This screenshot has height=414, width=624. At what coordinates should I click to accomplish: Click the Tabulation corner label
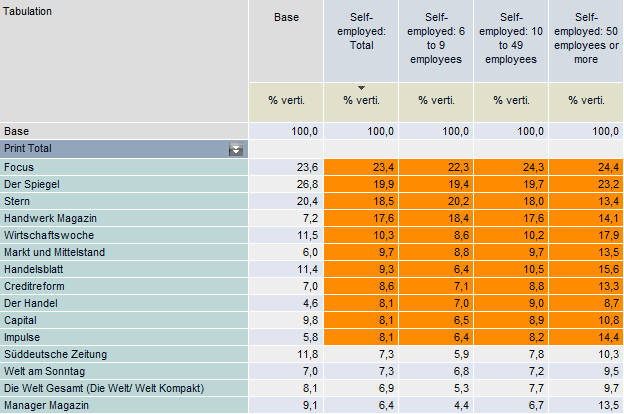(27, 11)
